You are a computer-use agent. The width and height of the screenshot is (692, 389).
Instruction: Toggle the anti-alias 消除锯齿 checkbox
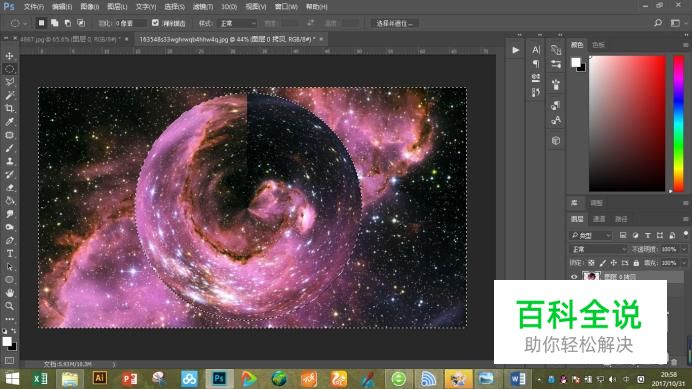point(155,23)
